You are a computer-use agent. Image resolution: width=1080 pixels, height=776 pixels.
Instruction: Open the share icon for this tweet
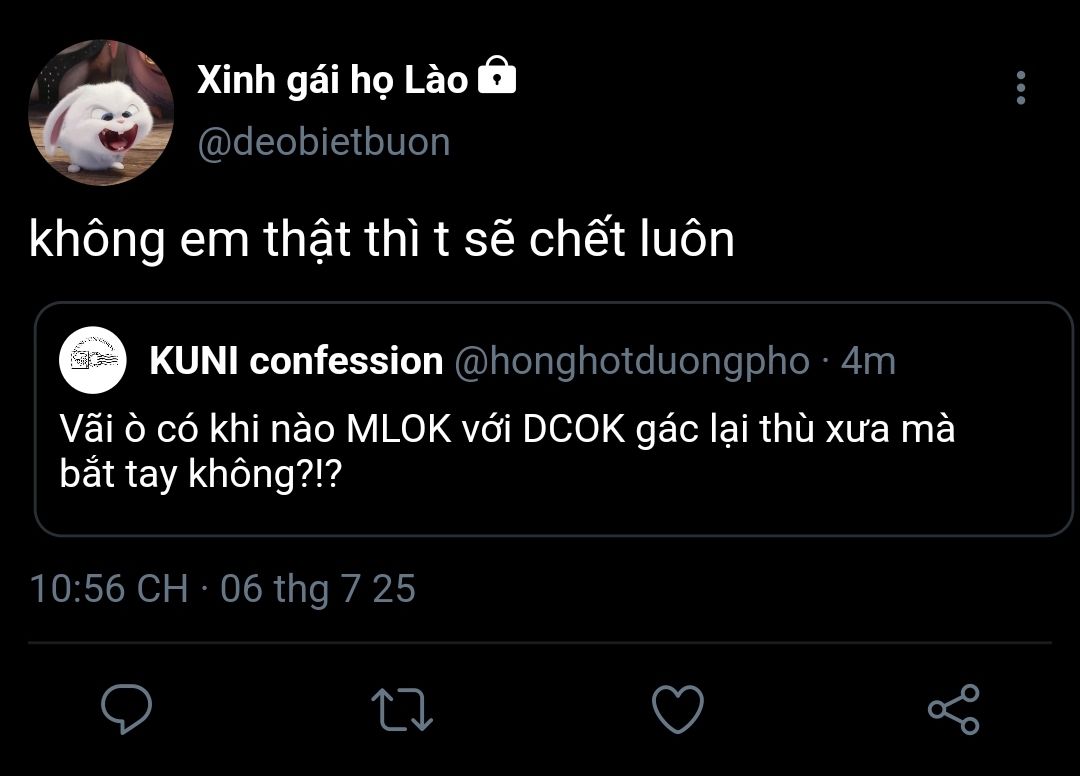pyautogui.click(x=953, y=709)
